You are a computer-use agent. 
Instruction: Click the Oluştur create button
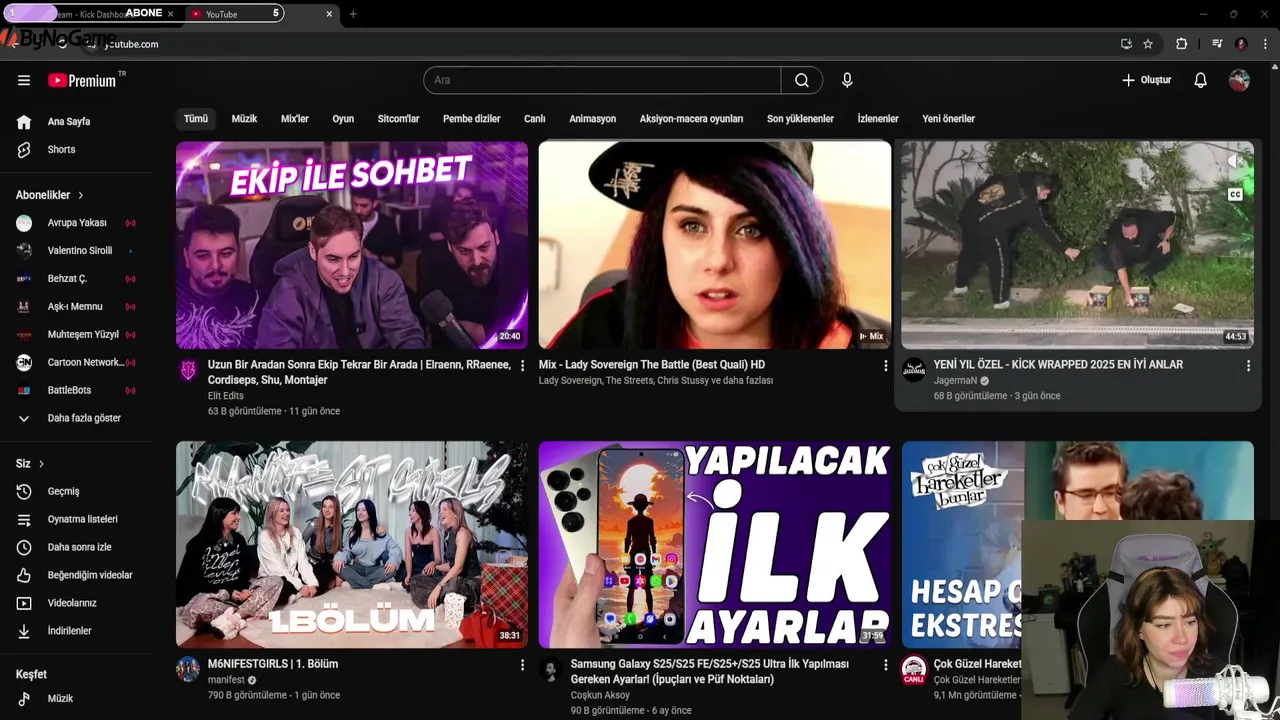tap(1146, 80)
